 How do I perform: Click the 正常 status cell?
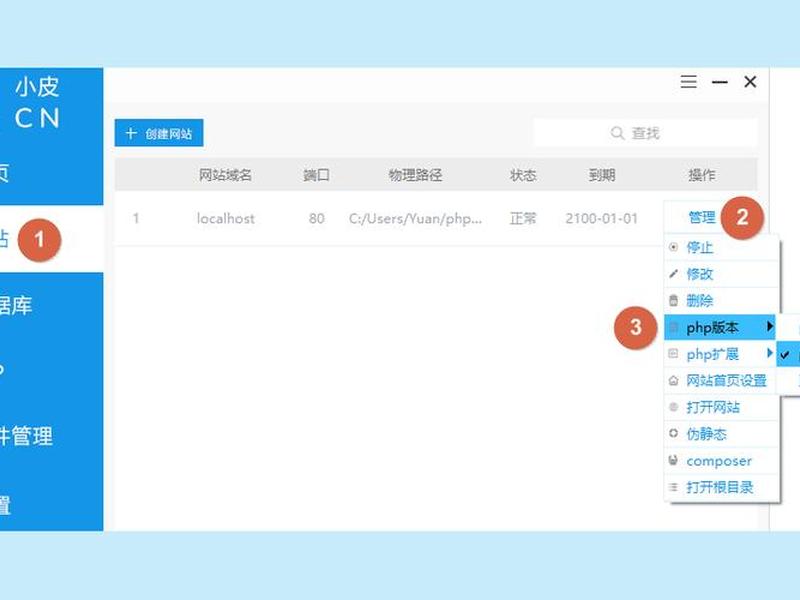(523, 218)
